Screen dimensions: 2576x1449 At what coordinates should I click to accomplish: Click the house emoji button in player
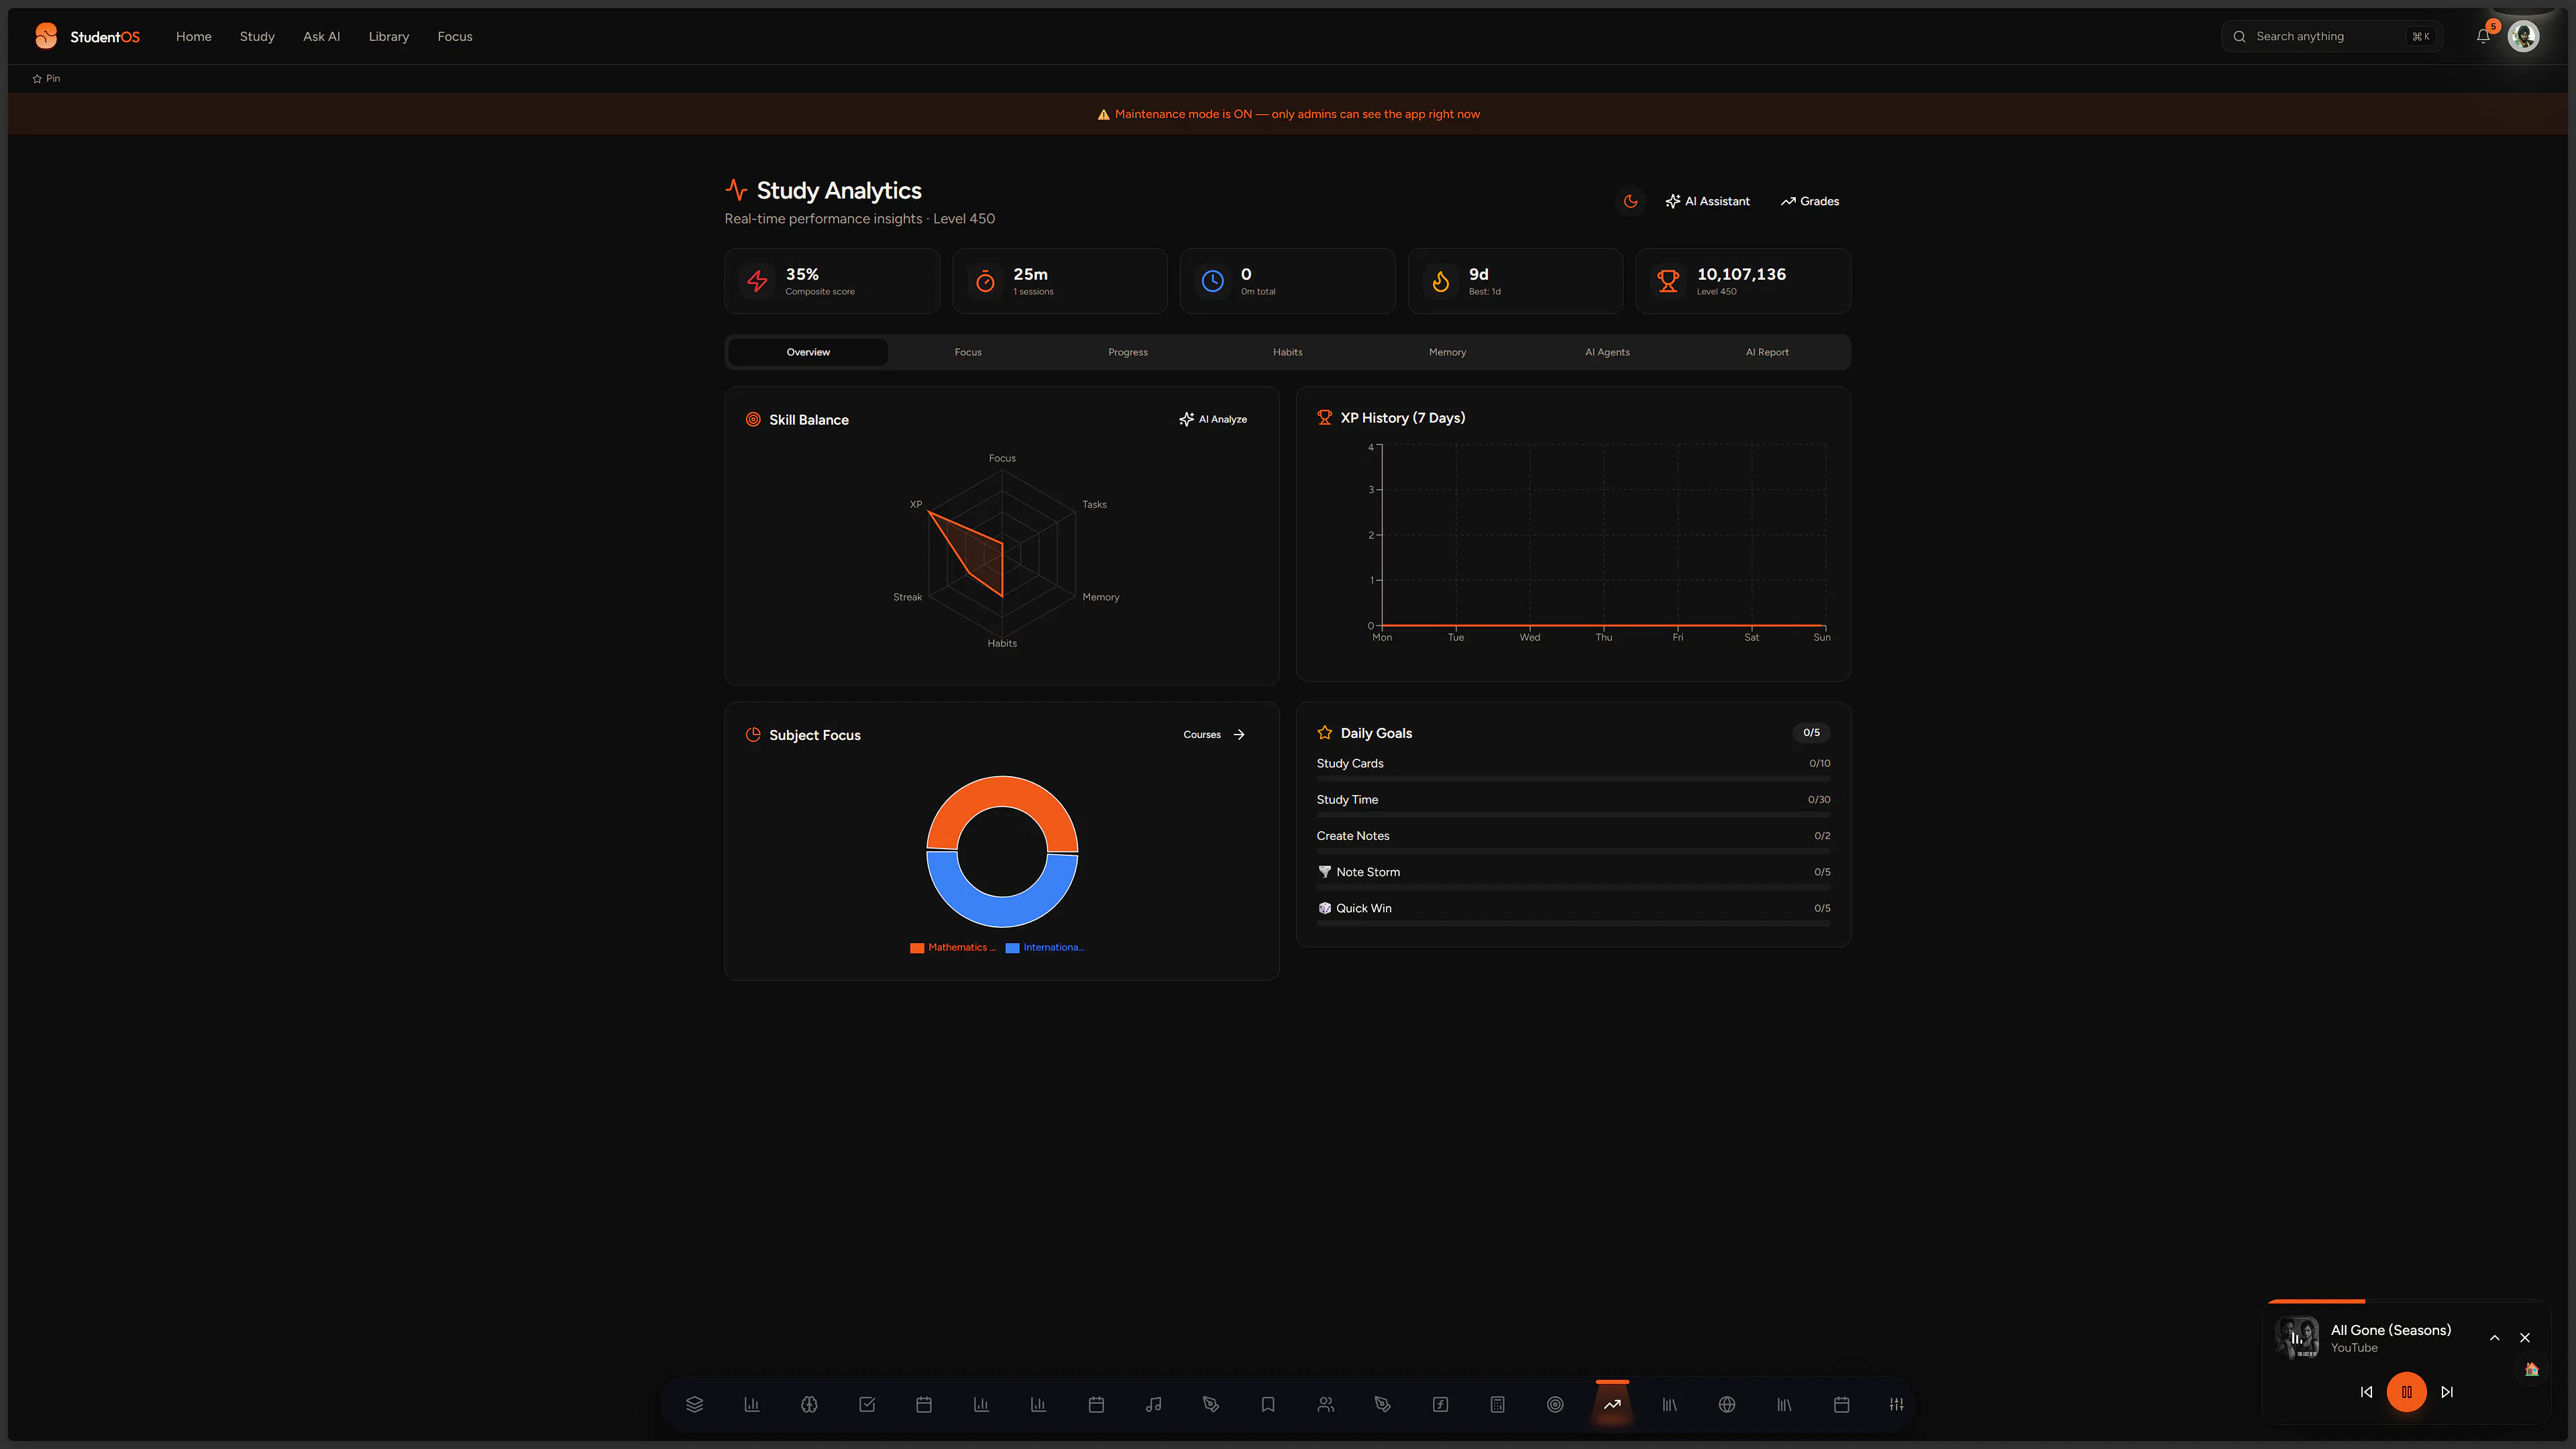click(2531, 1369)
